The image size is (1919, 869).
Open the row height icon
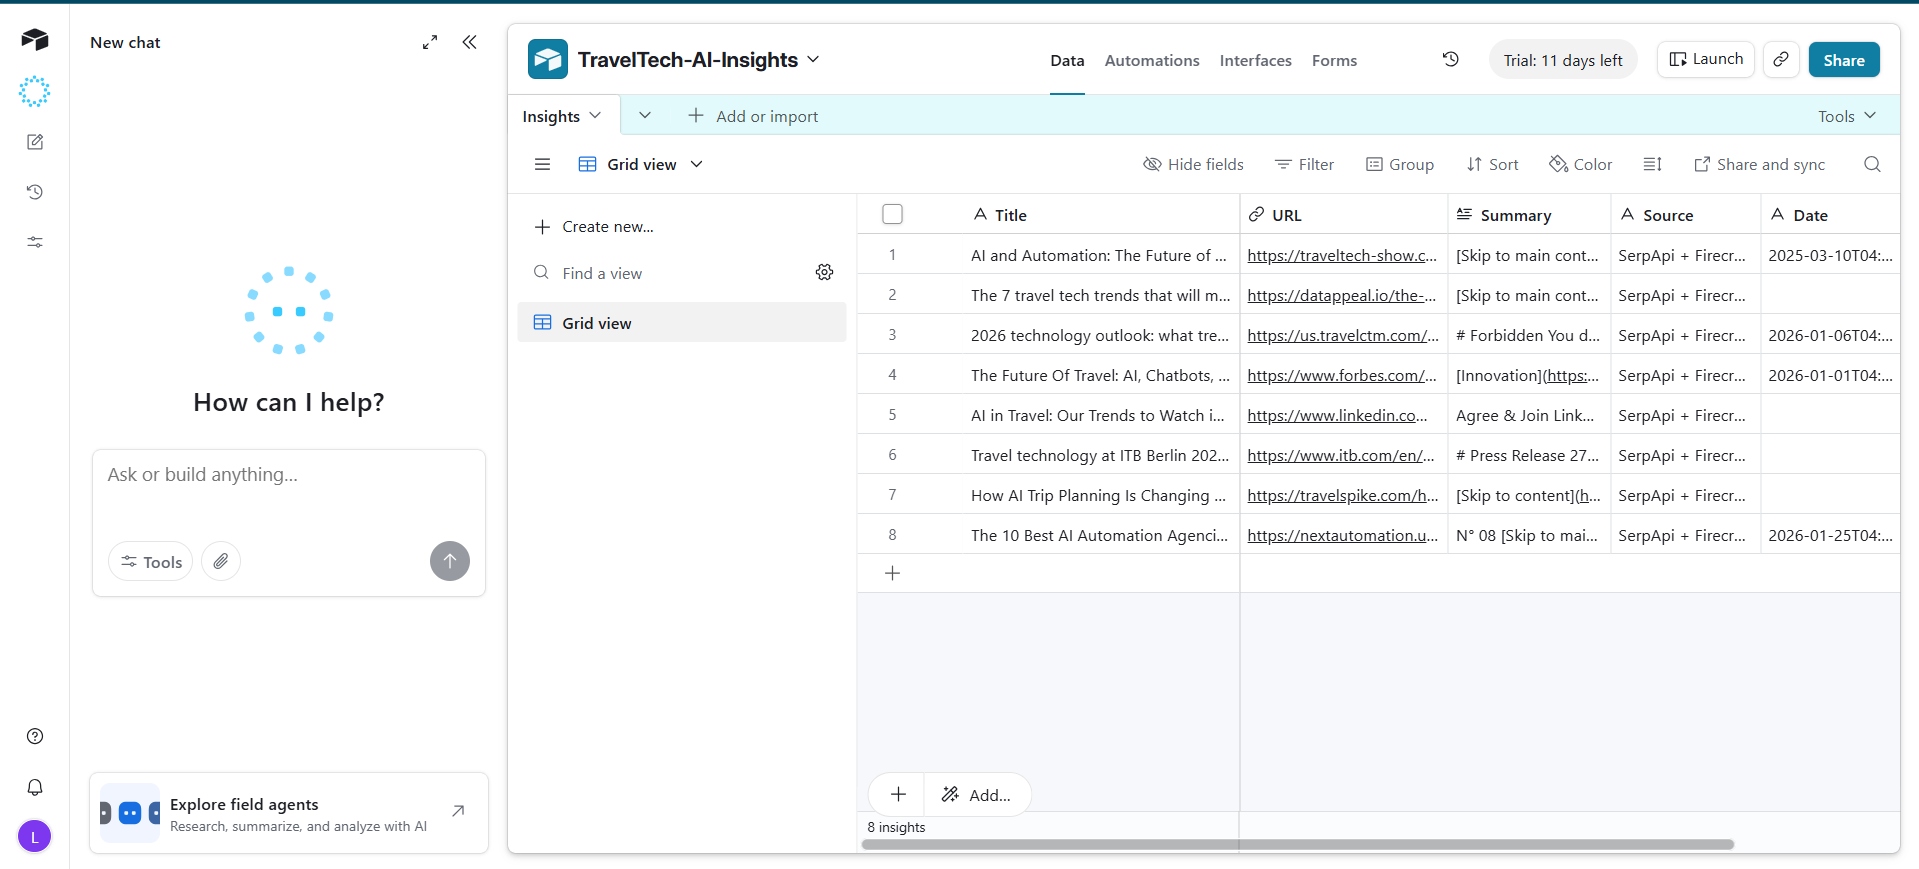[x=1653, y=164]
